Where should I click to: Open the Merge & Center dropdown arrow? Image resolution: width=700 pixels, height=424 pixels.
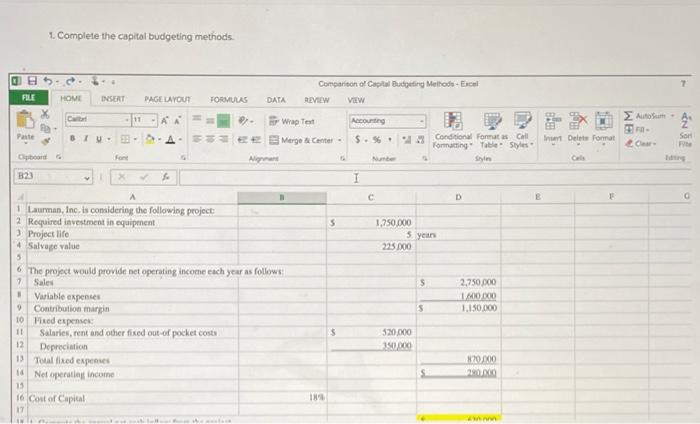(x=340, y=140)
